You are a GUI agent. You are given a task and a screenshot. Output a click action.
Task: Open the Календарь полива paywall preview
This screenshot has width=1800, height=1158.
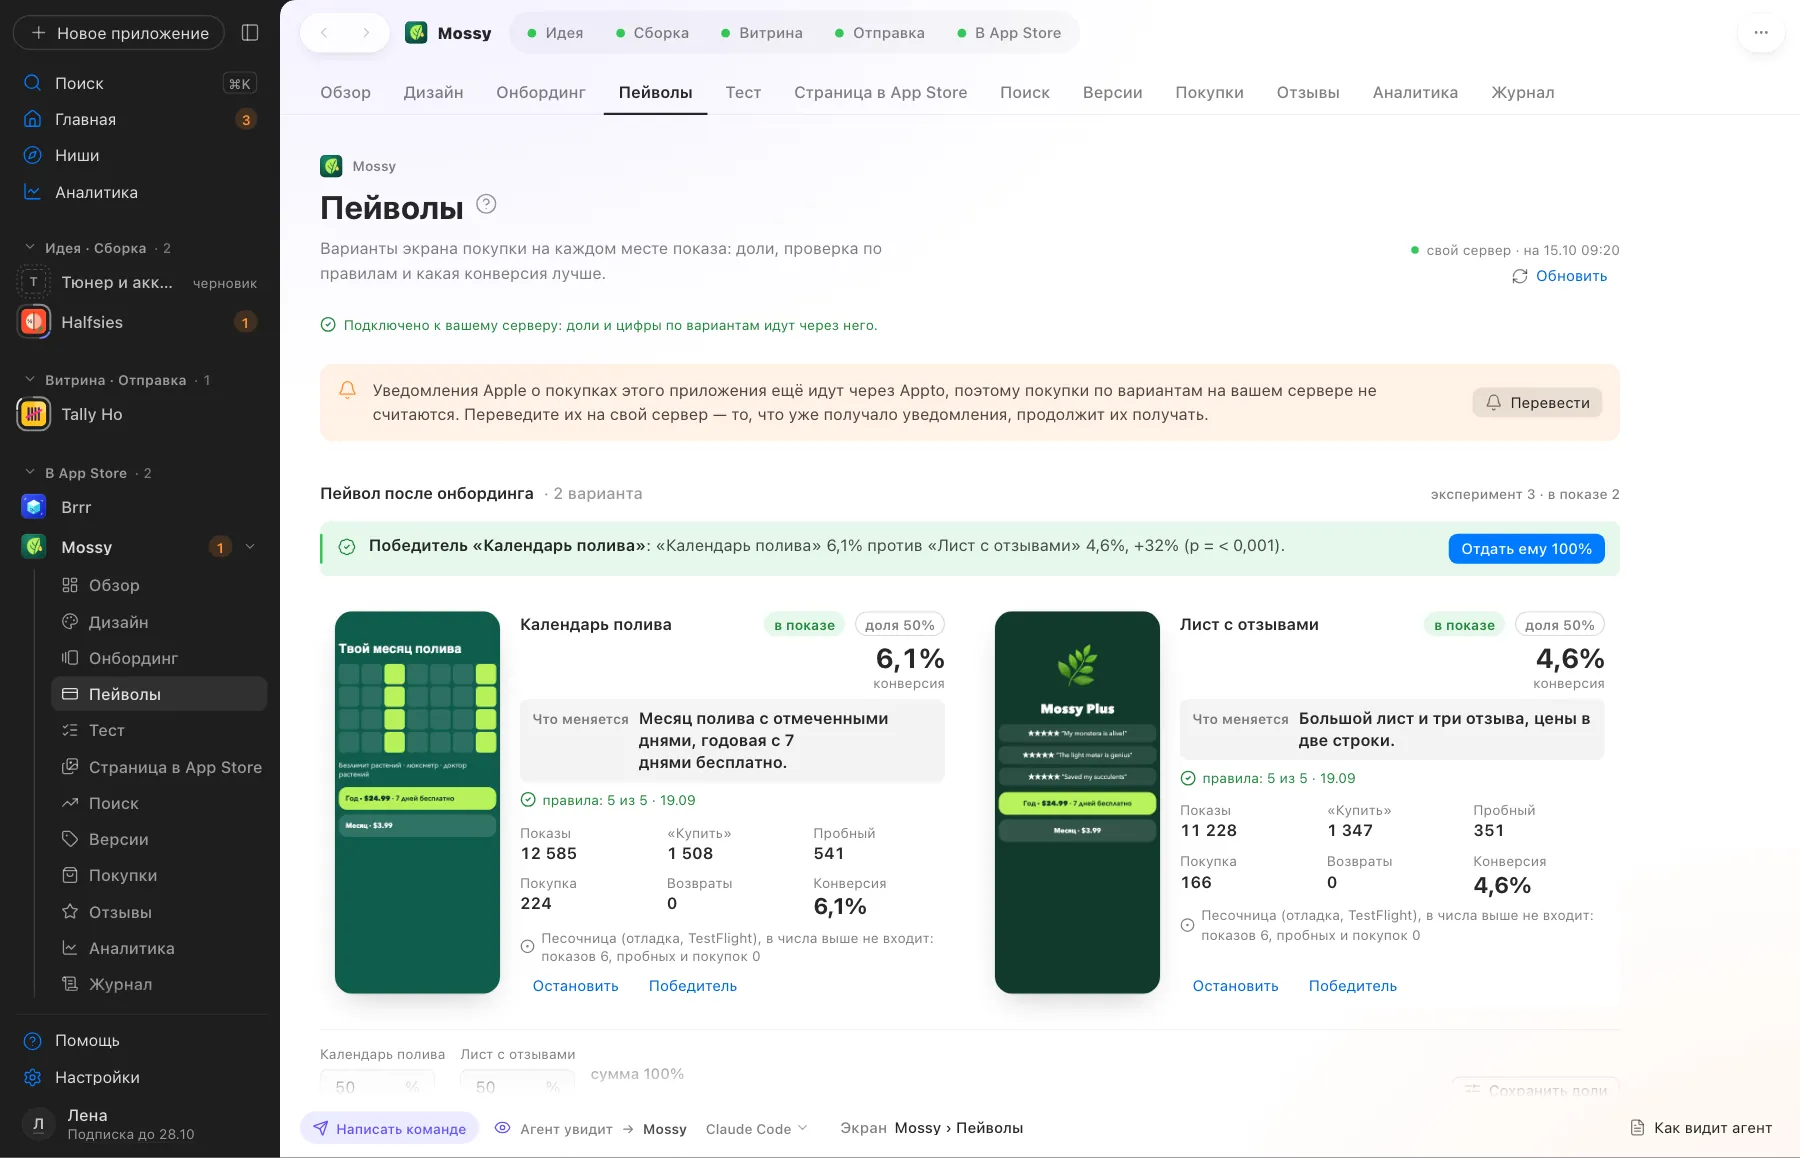tap(417, 802)
